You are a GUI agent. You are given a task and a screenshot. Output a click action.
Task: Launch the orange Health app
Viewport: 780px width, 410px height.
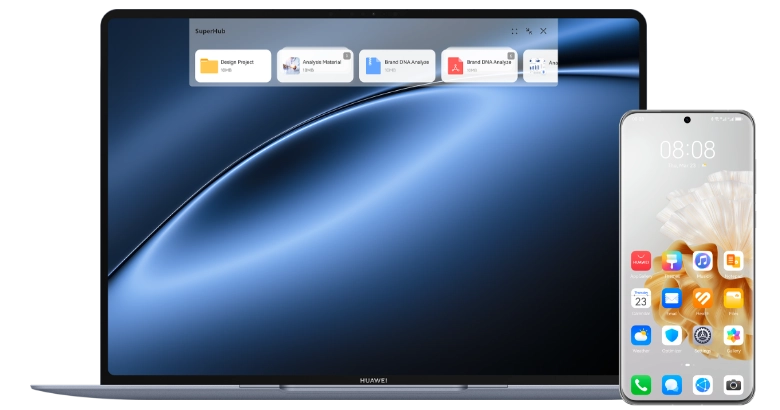702,299
